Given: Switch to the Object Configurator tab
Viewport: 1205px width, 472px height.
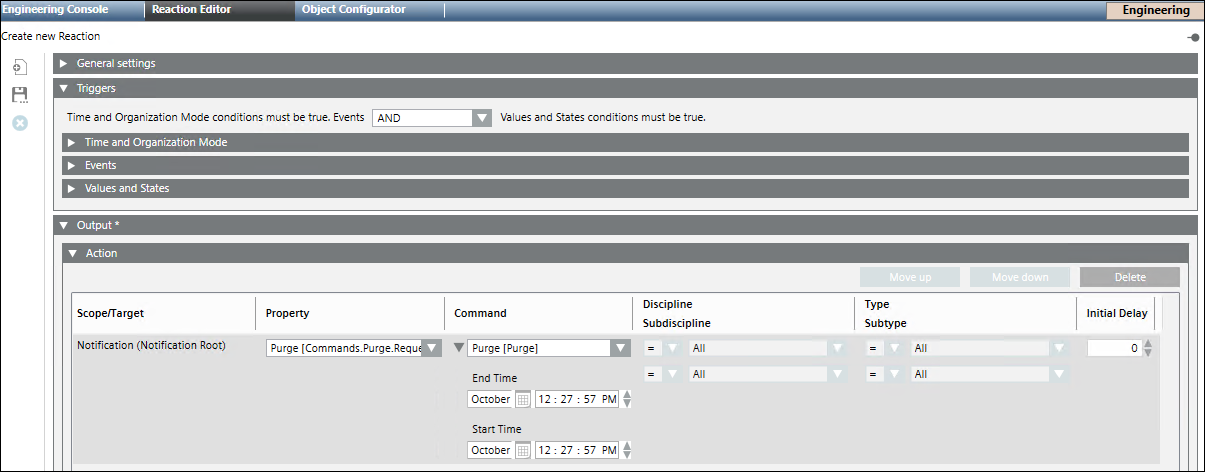Looking at the screenshot, I should coord(354,10).
